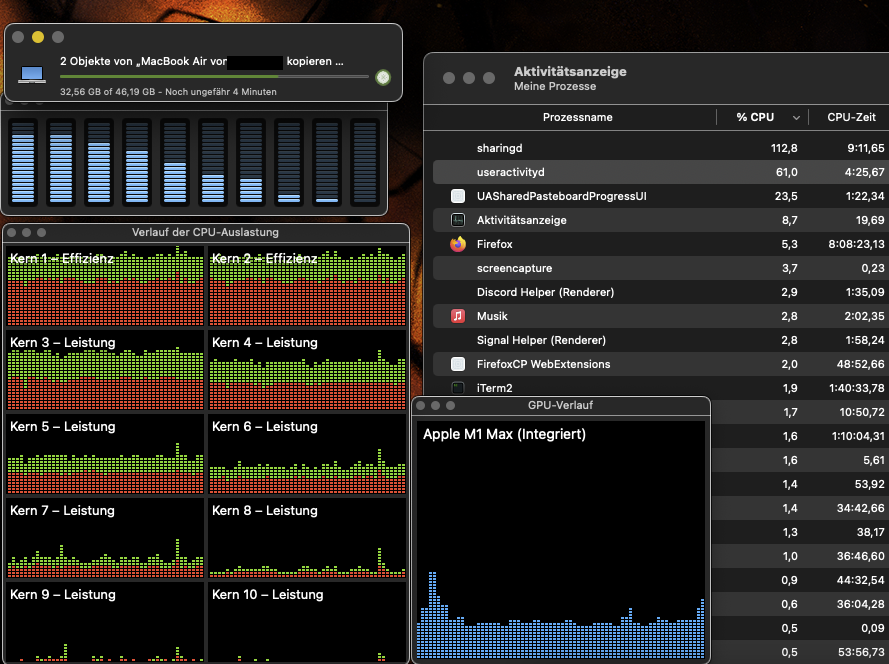Click the Verlauf der CPU-Auslastung title bar
Screen dimensions: 889x664
[x=205, y=232]
